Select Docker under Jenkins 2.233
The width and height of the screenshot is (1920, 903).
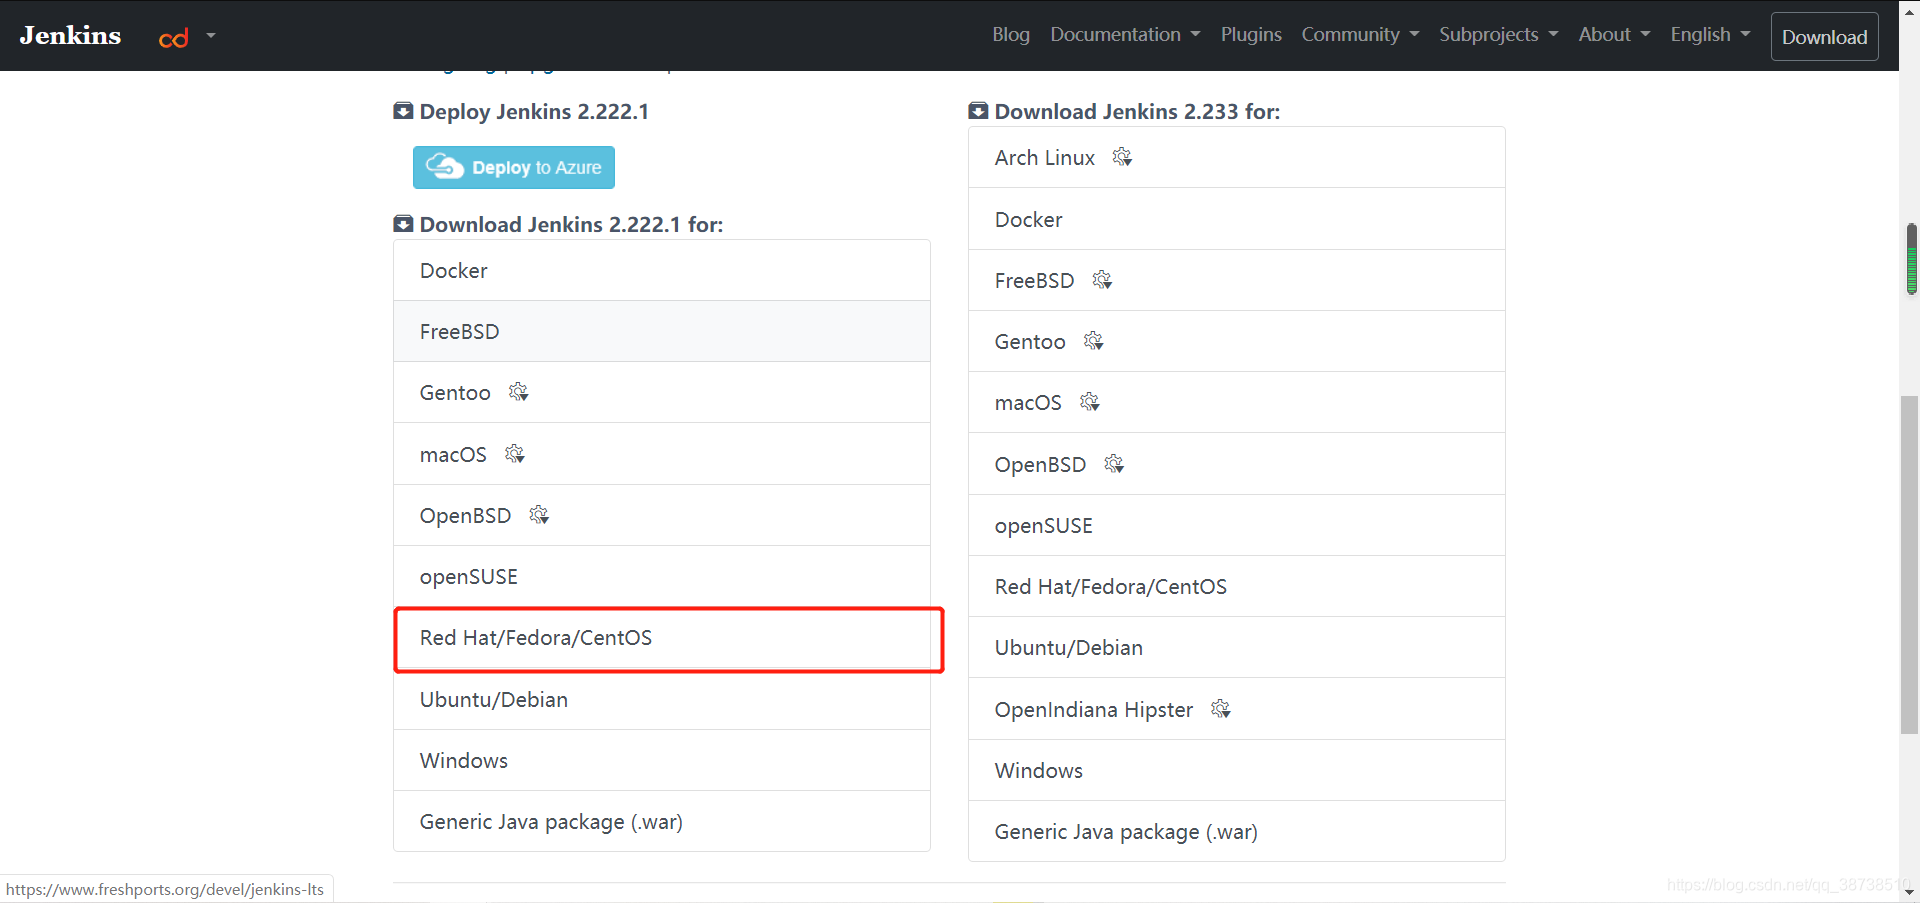point(1237,219)
